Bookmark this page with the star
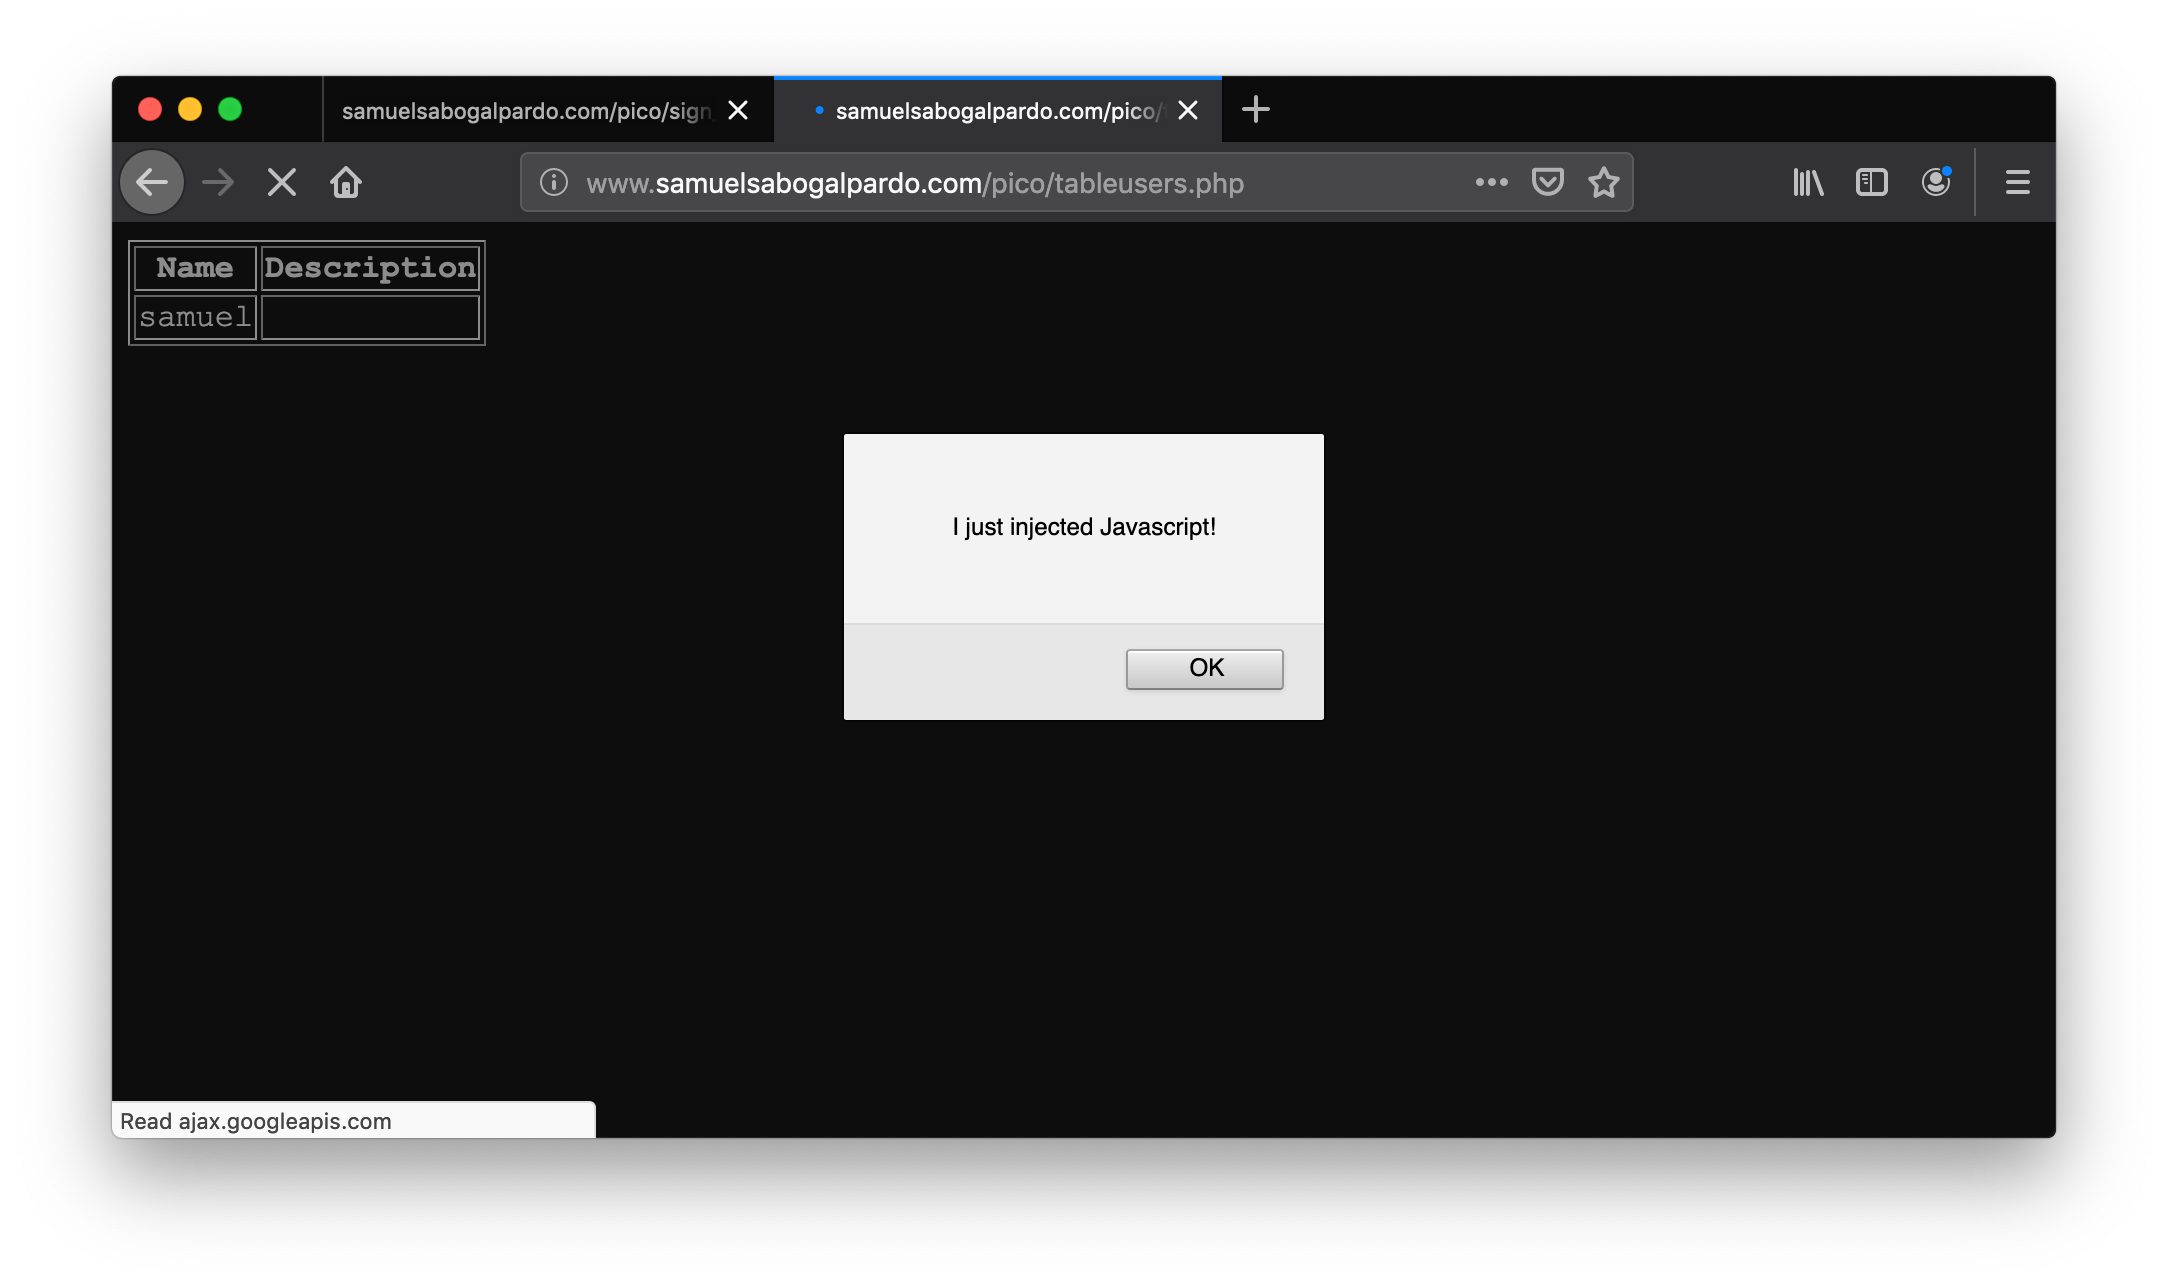Viewport: 2168px width, 1286px height. (x=1603, y=183)
